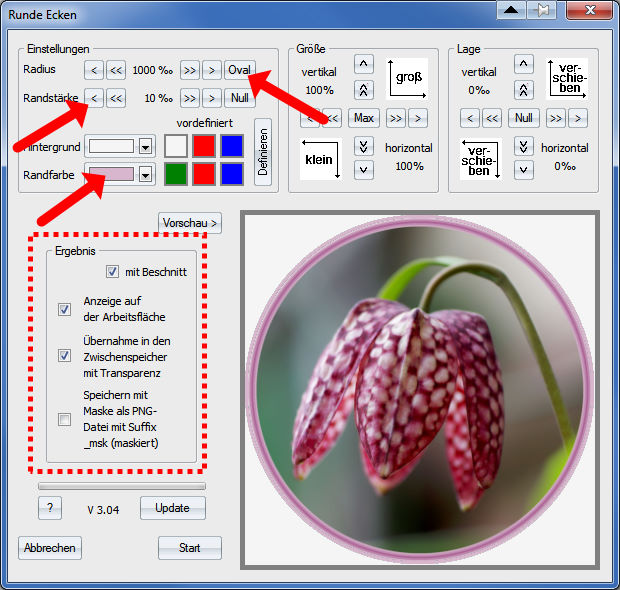
Task: Click the 'groß' enlarge size icon
Action: (x=408, y=77)
